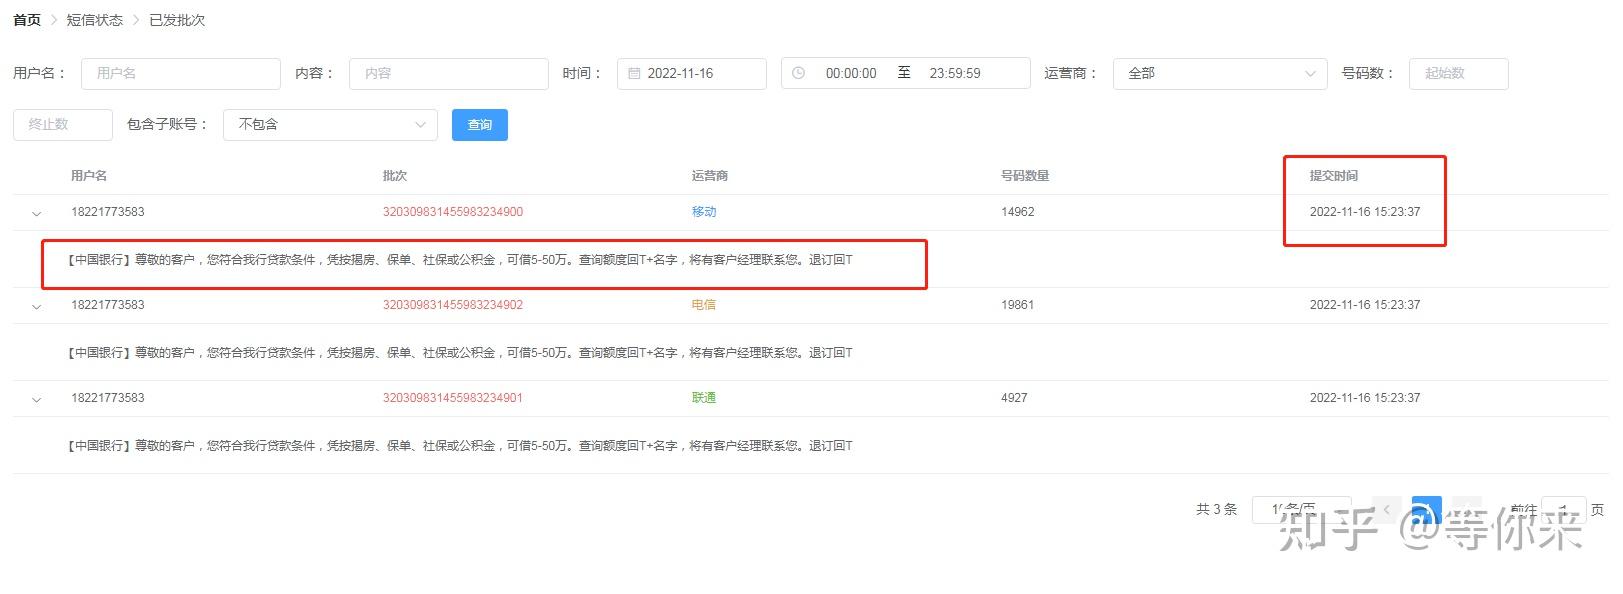Click the 共 3 条 total count

1217,510
